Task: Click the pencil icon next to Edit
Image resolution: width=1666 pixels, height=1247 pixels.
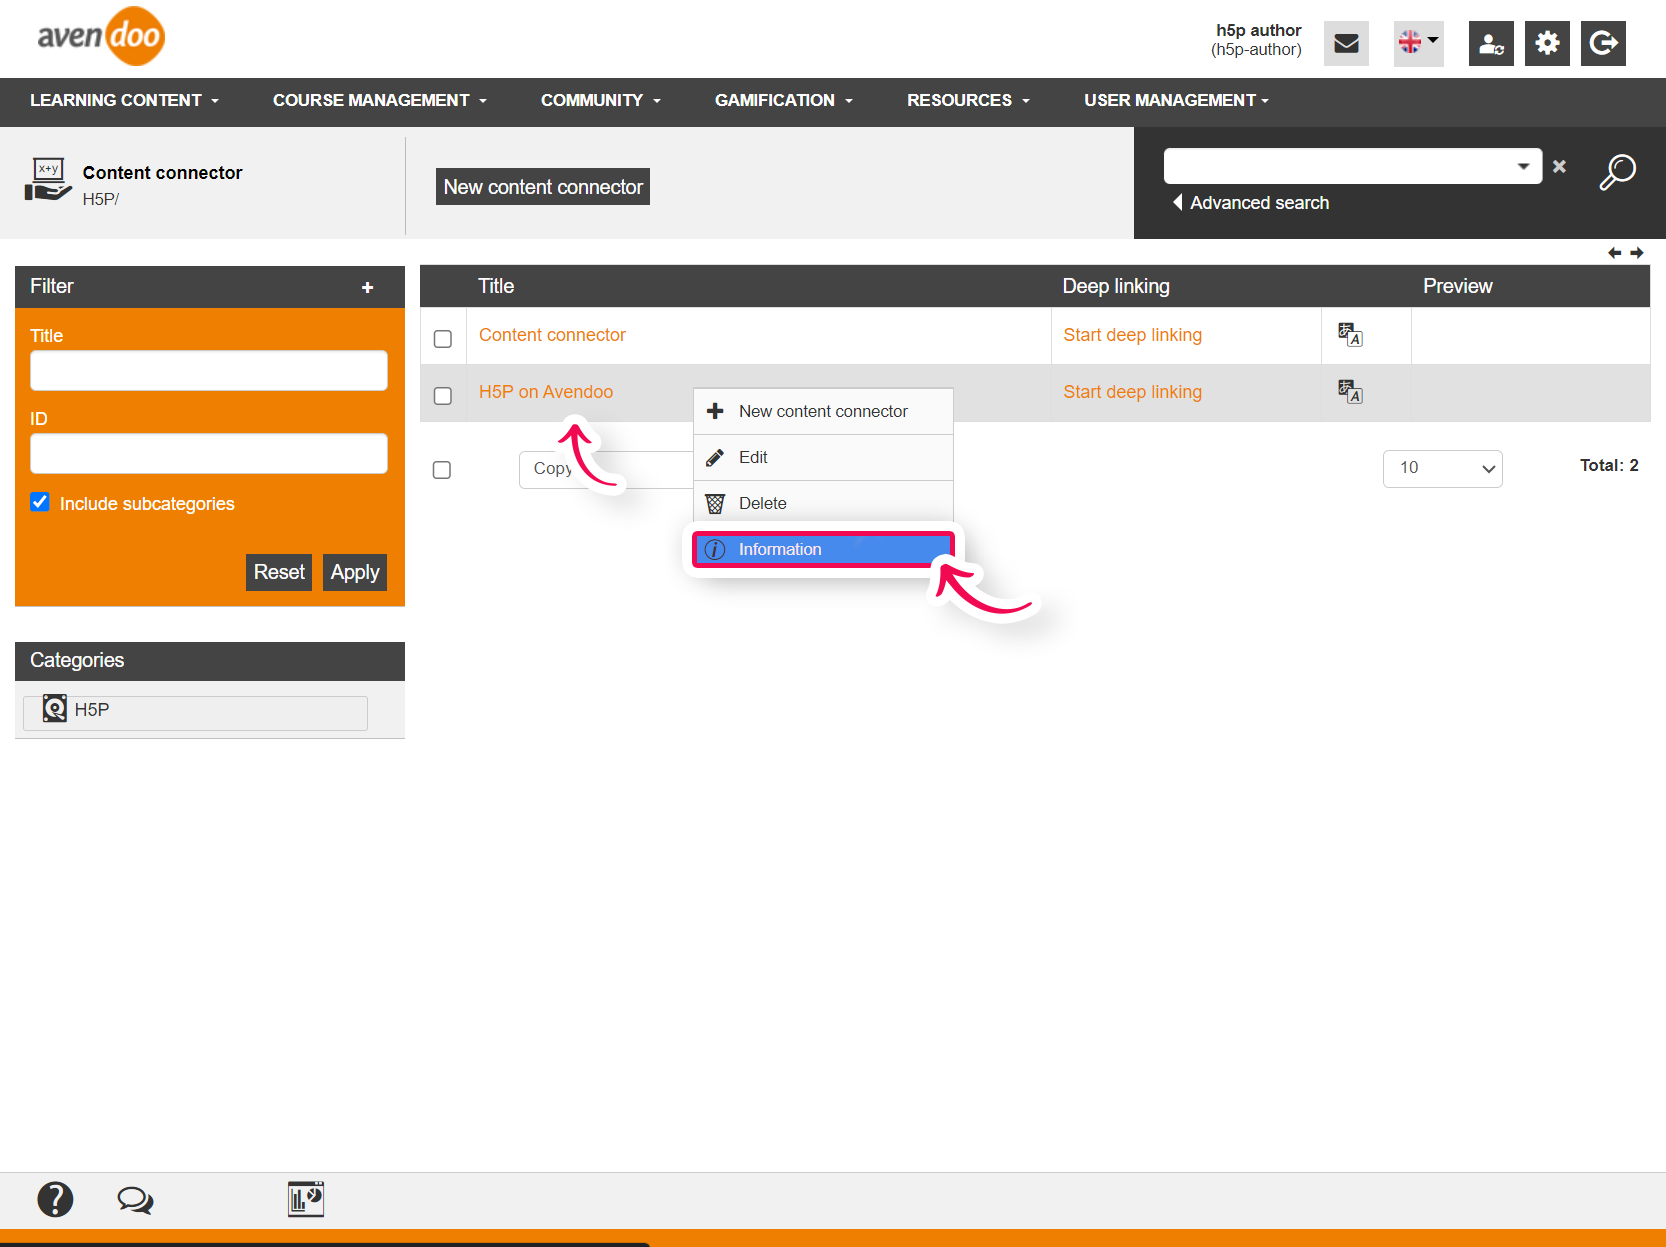Action: (715, 457)
